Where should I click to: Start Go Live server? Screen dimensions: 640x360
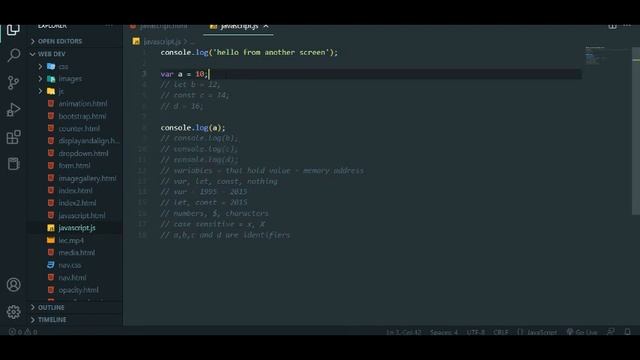click(582, 332)
